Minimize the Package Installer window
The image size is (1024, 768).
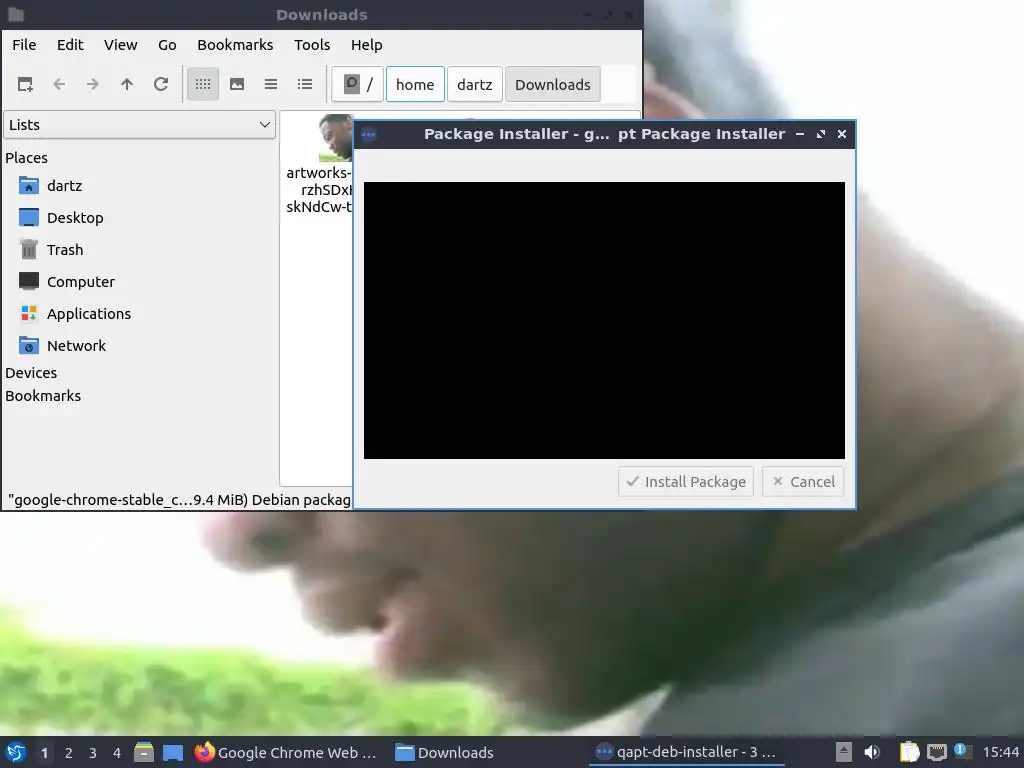[x=800, y=134]
